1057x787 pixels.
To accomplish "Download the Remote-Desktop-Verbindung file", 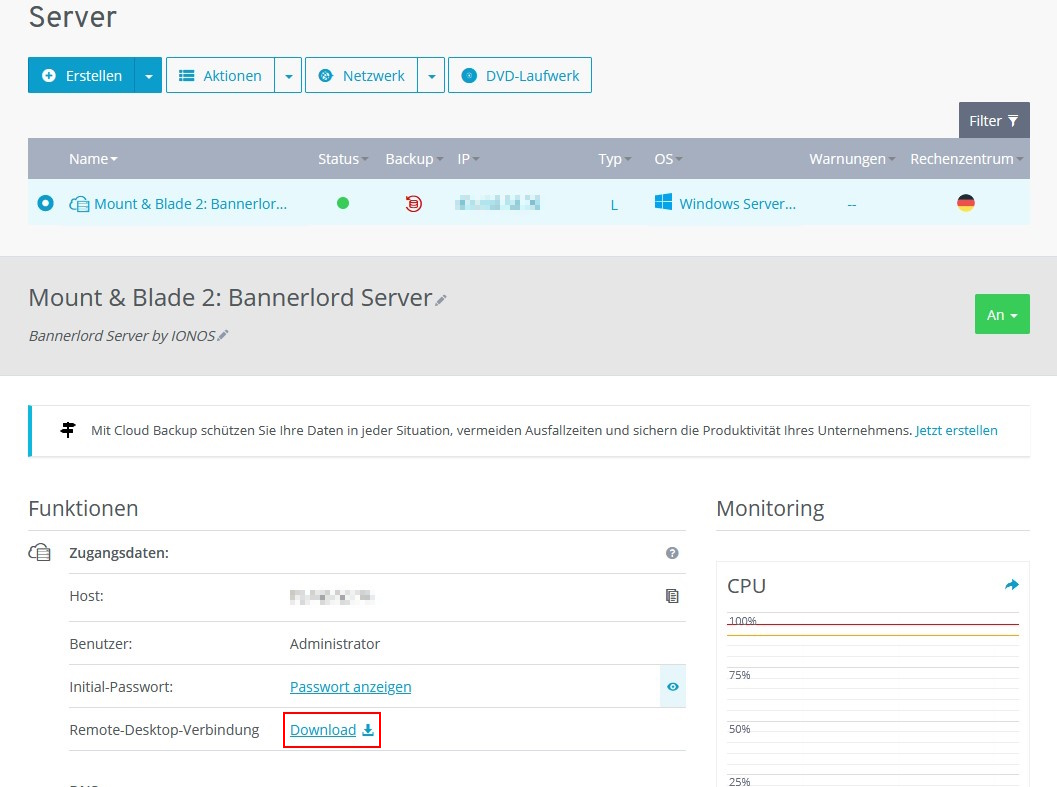I will point(332,730).
